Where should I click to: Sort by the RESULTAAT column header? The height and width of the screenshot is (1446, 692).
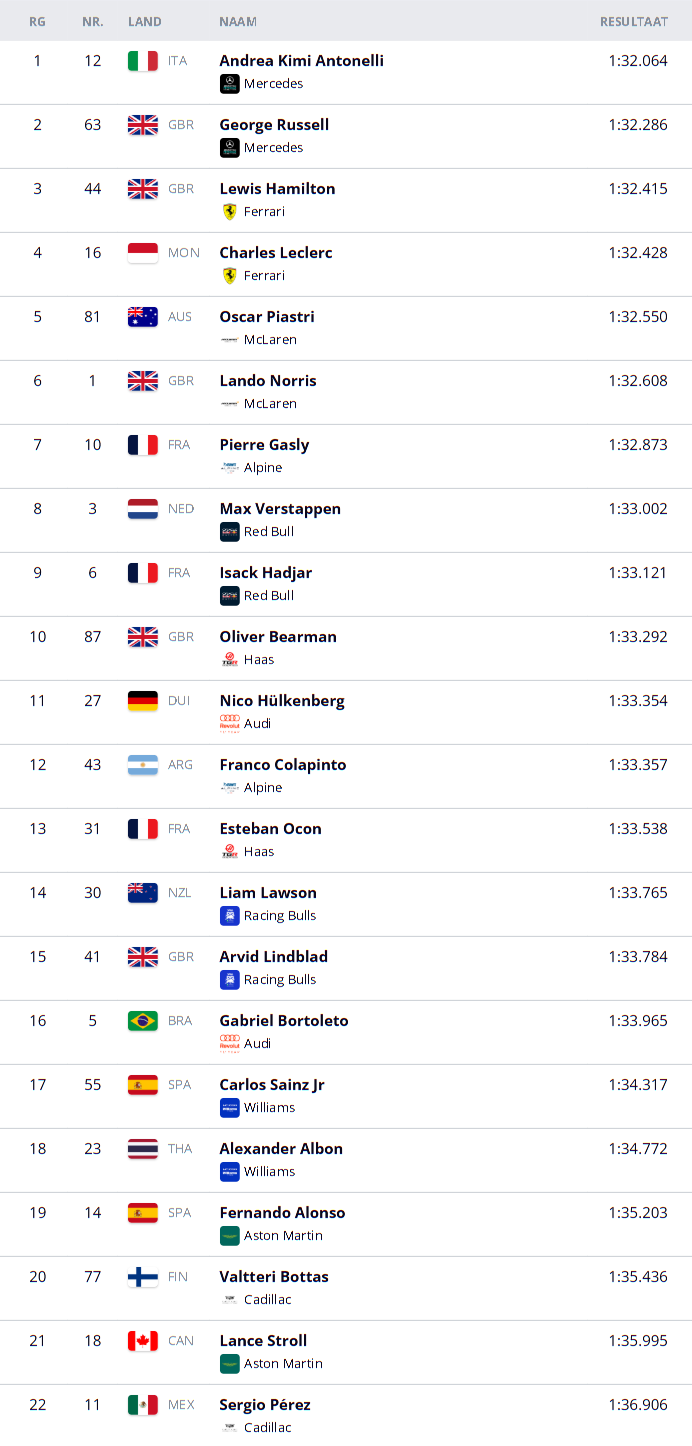pos(634,21)
